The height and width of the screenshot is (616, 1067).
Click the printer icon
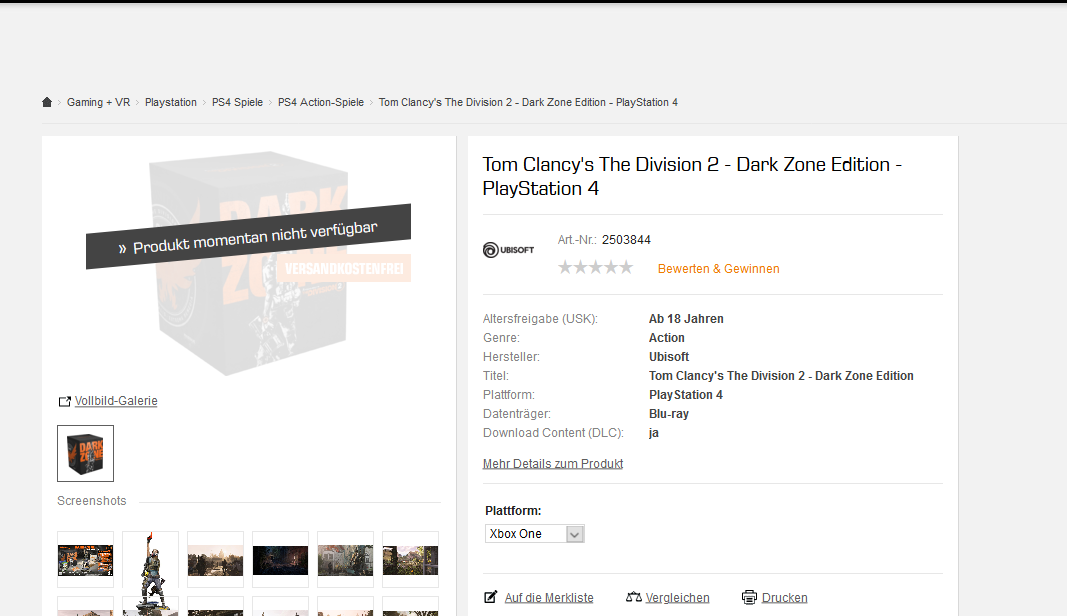[x=749, y=597]
